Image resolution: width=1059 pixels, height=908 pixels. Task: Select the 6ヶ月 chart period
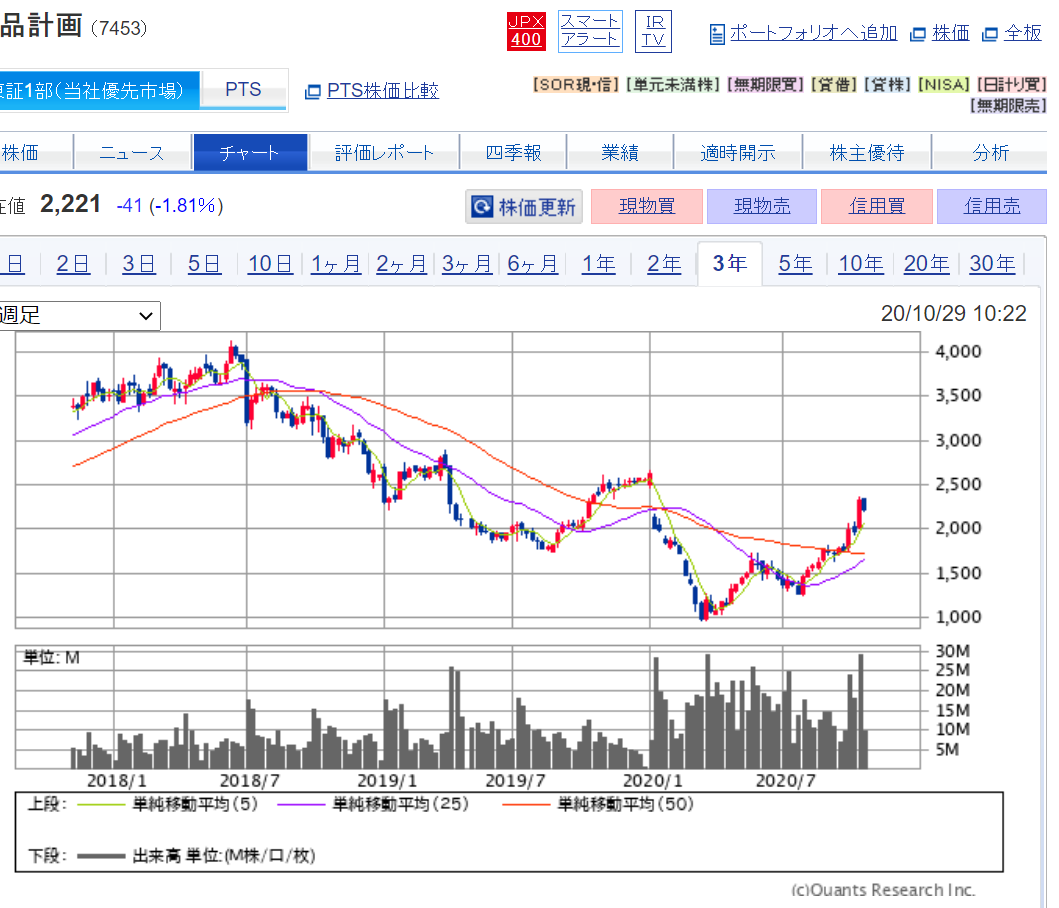click(x=532, y=263)
